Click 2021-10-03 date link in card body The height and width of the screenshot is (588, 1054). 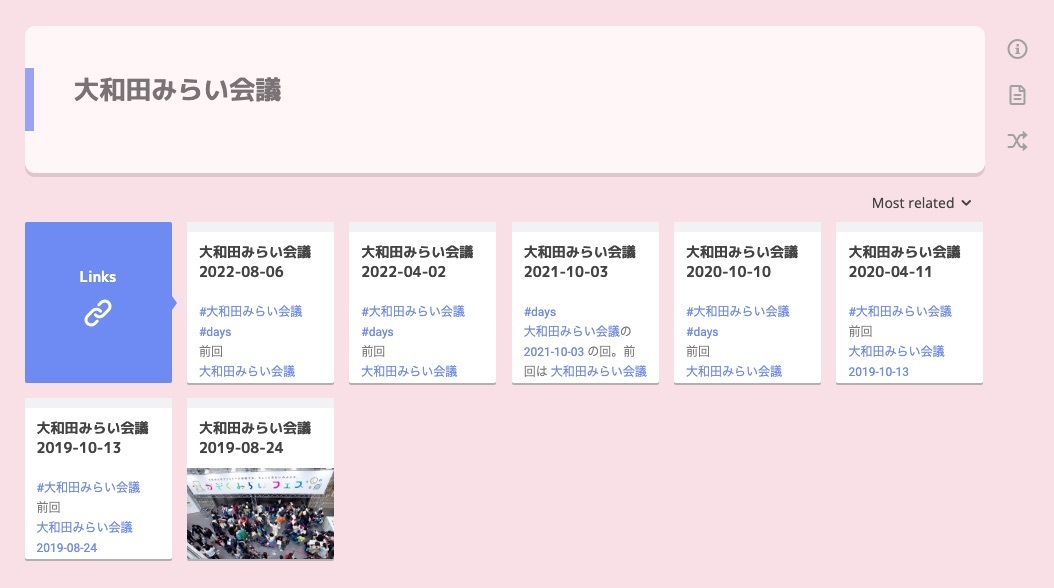point(554,351)
